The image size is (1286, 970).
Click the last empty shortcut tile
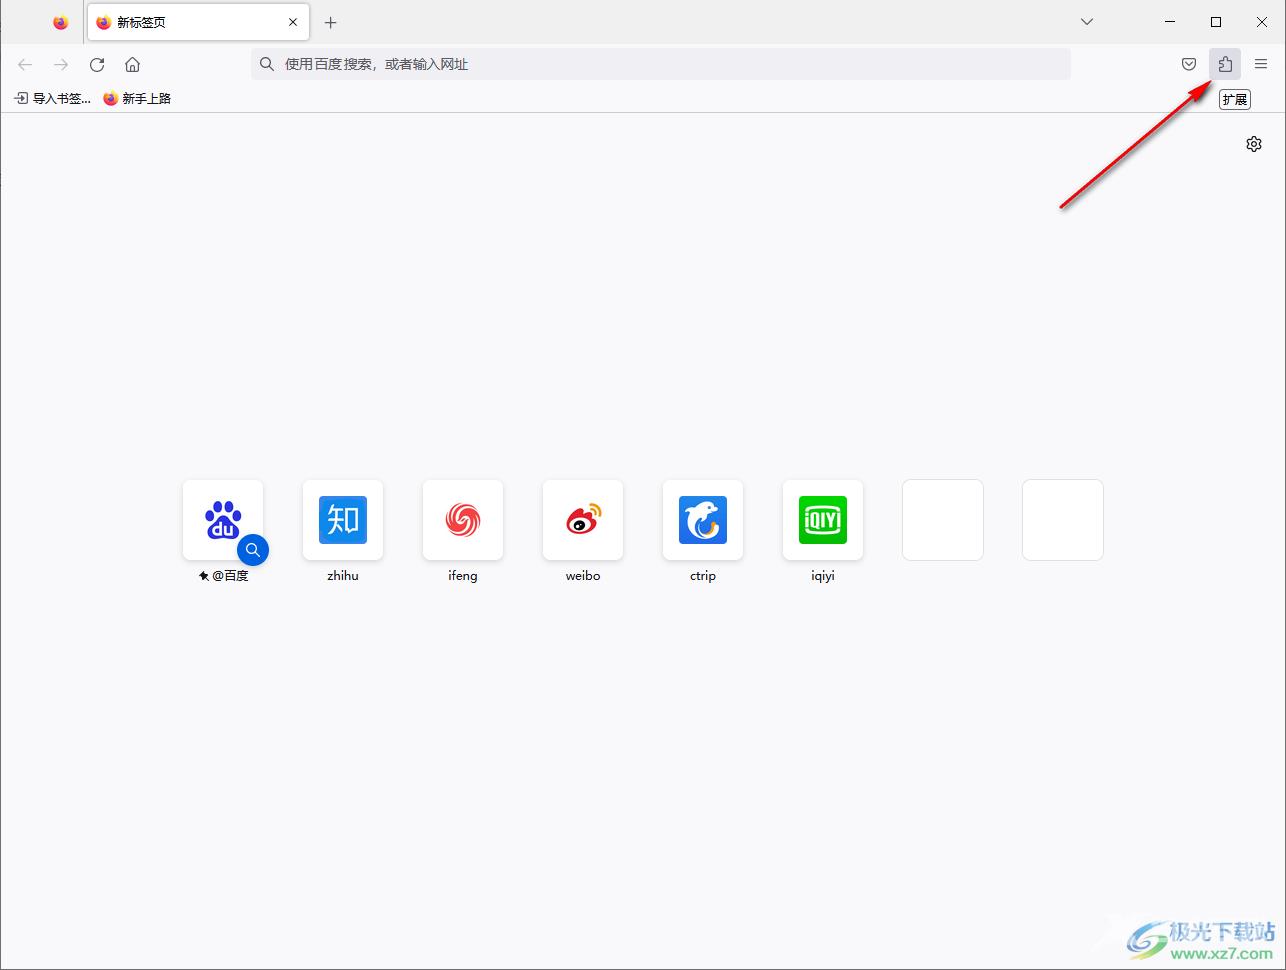point(1063,520)
